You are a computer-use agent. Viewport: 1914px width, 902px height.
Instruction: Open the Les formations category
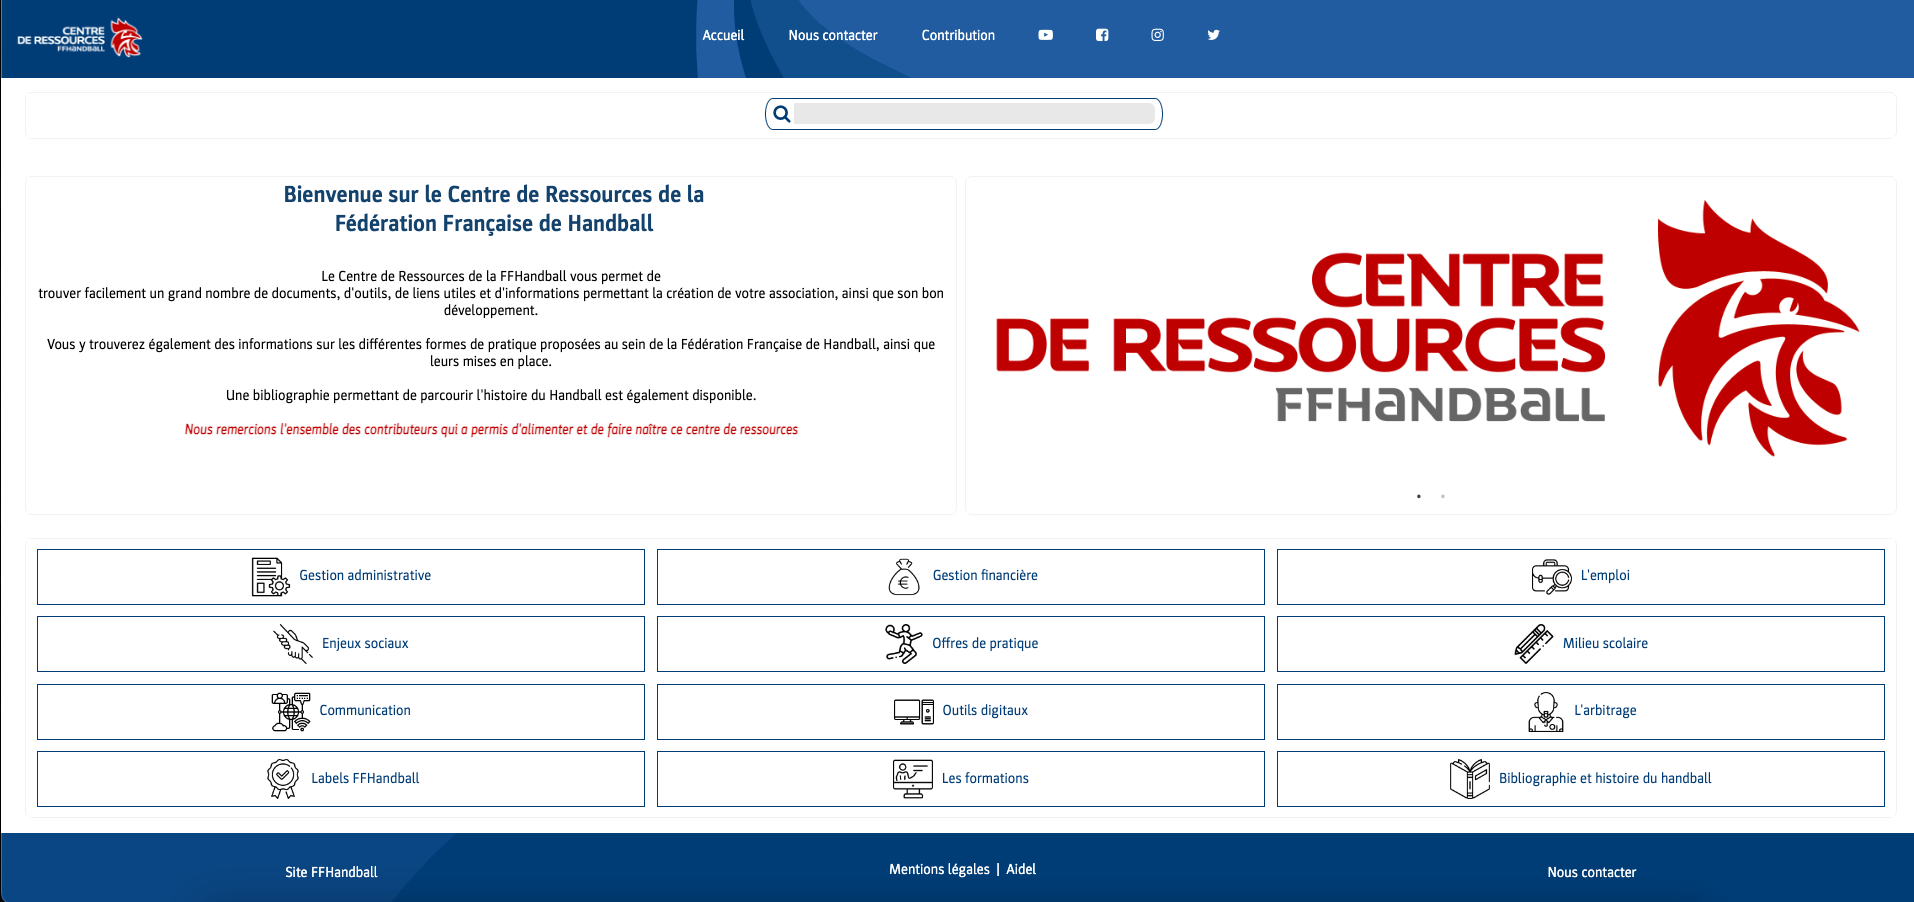pyautogui.click(x=961, y=779)
